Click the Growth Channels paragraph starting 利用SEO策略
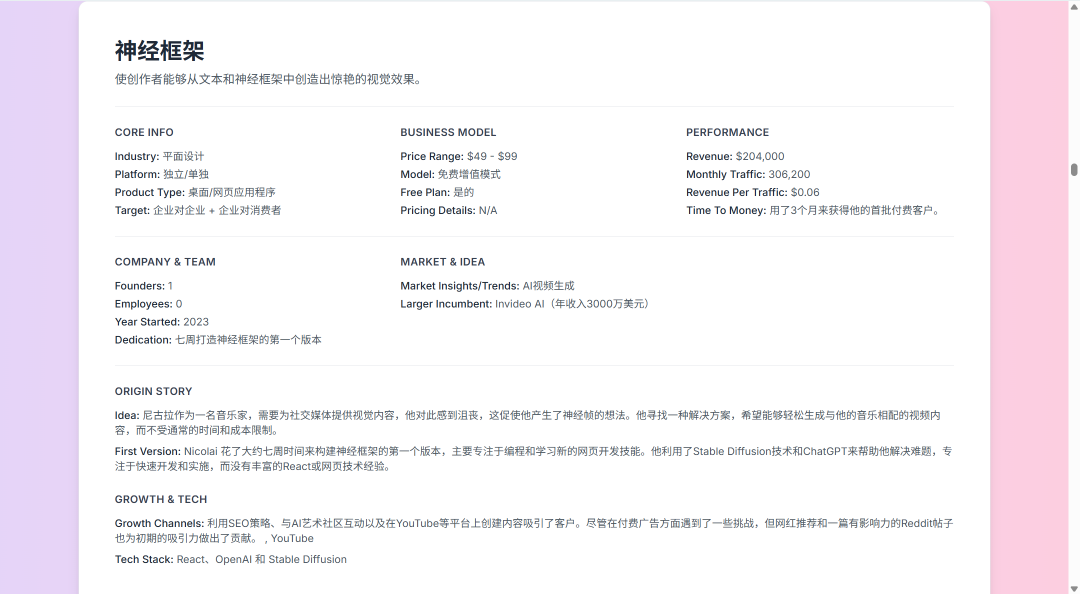Screen dimensions: 1080x594 tap(534, 531)
